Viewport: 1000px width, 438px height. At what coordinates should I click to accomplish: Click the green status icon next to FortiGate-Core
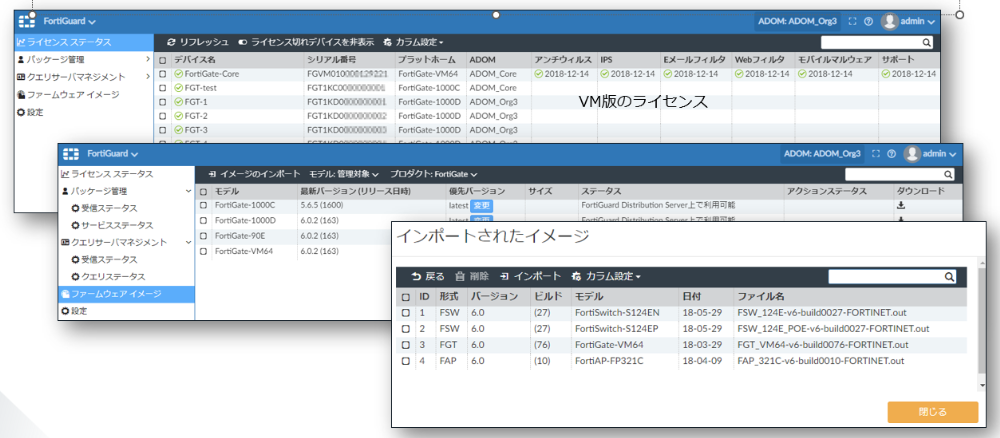coord(179,74)
